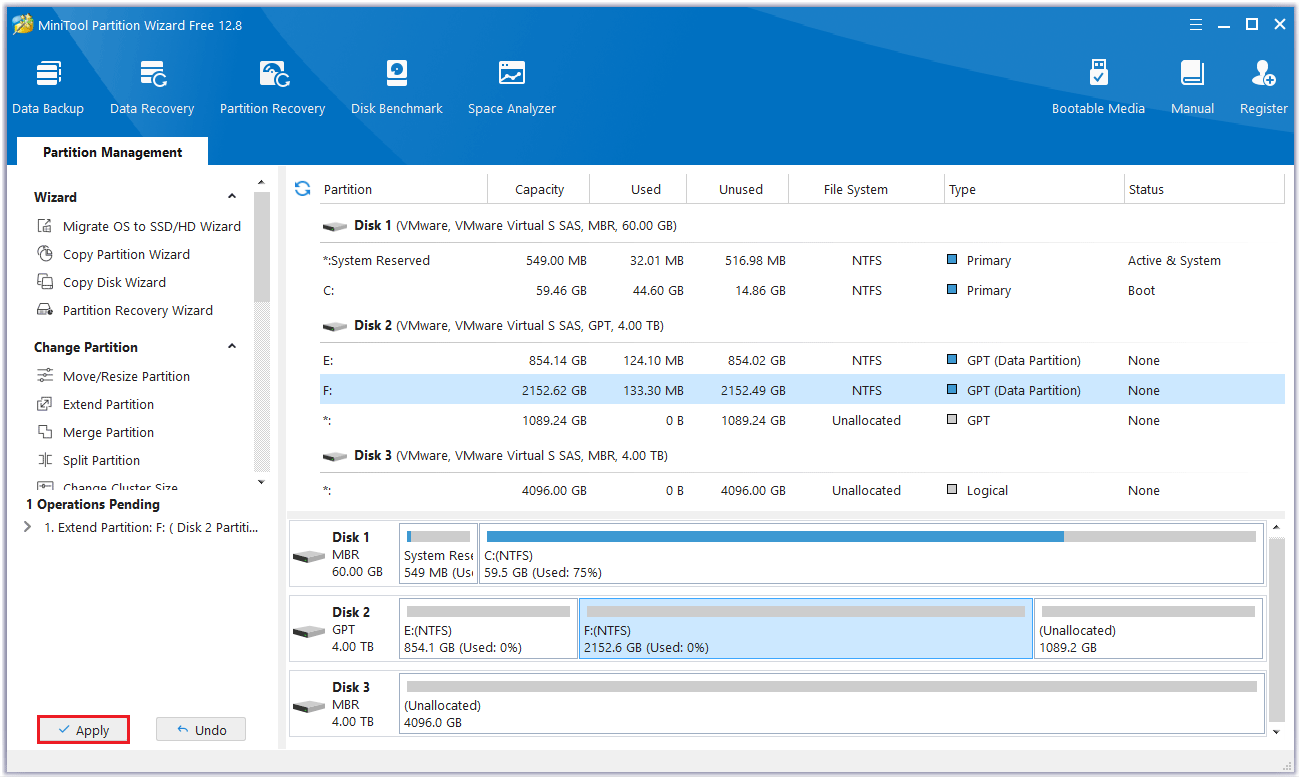Expand pending operation Extend Partition F:
Screen dimensions: 1299x777
coord(27,527)
